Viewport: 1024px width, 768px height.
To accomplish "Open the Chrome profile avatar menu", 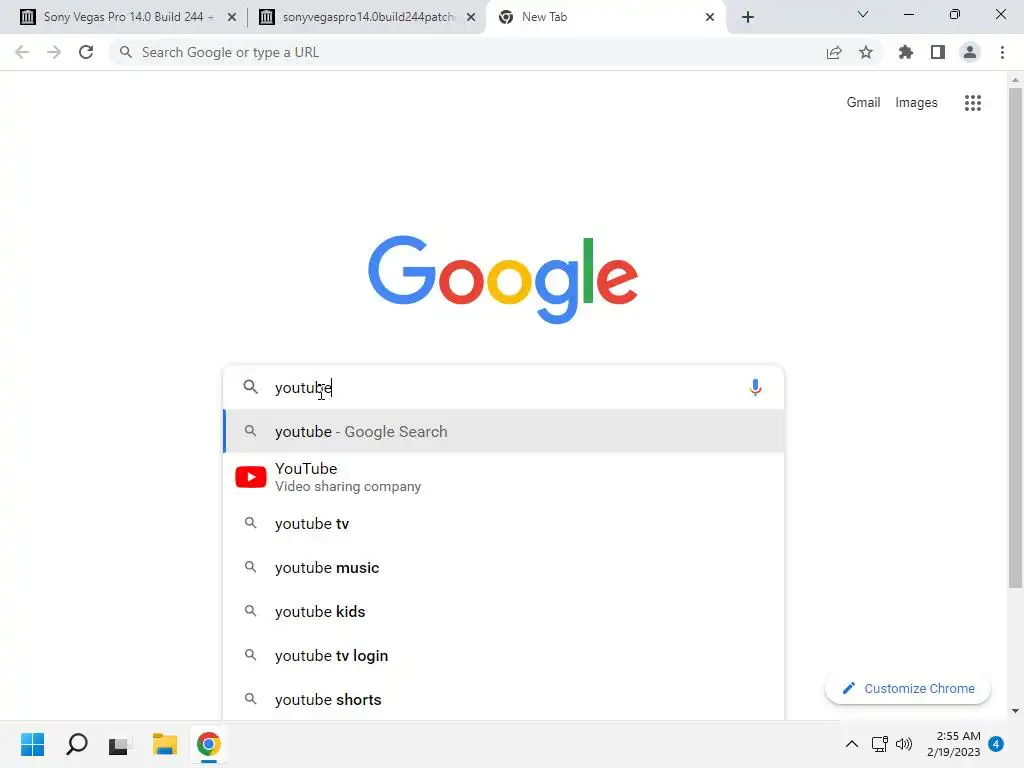I will click(970, 52).
